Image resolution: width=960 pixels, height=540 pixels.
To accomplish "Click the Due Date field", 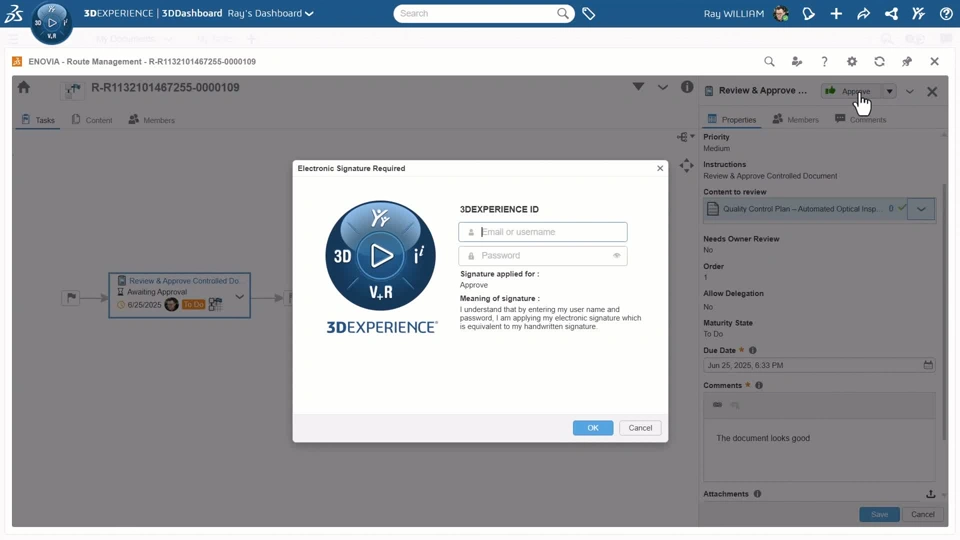I will tap(819, 365).
